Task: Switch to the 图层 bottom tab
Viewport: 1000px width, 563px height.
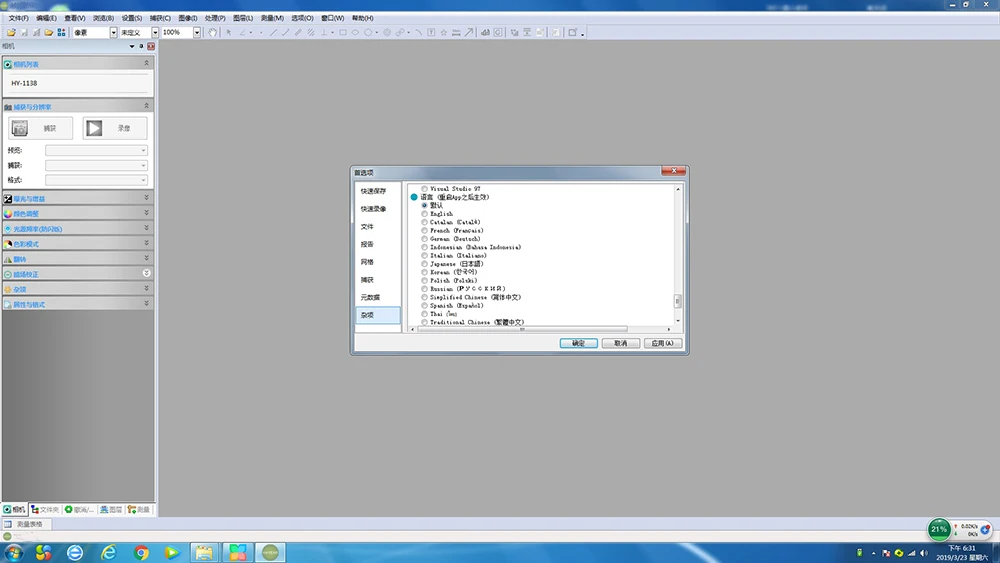Action: pyautogui.click(x=110, y=510)
